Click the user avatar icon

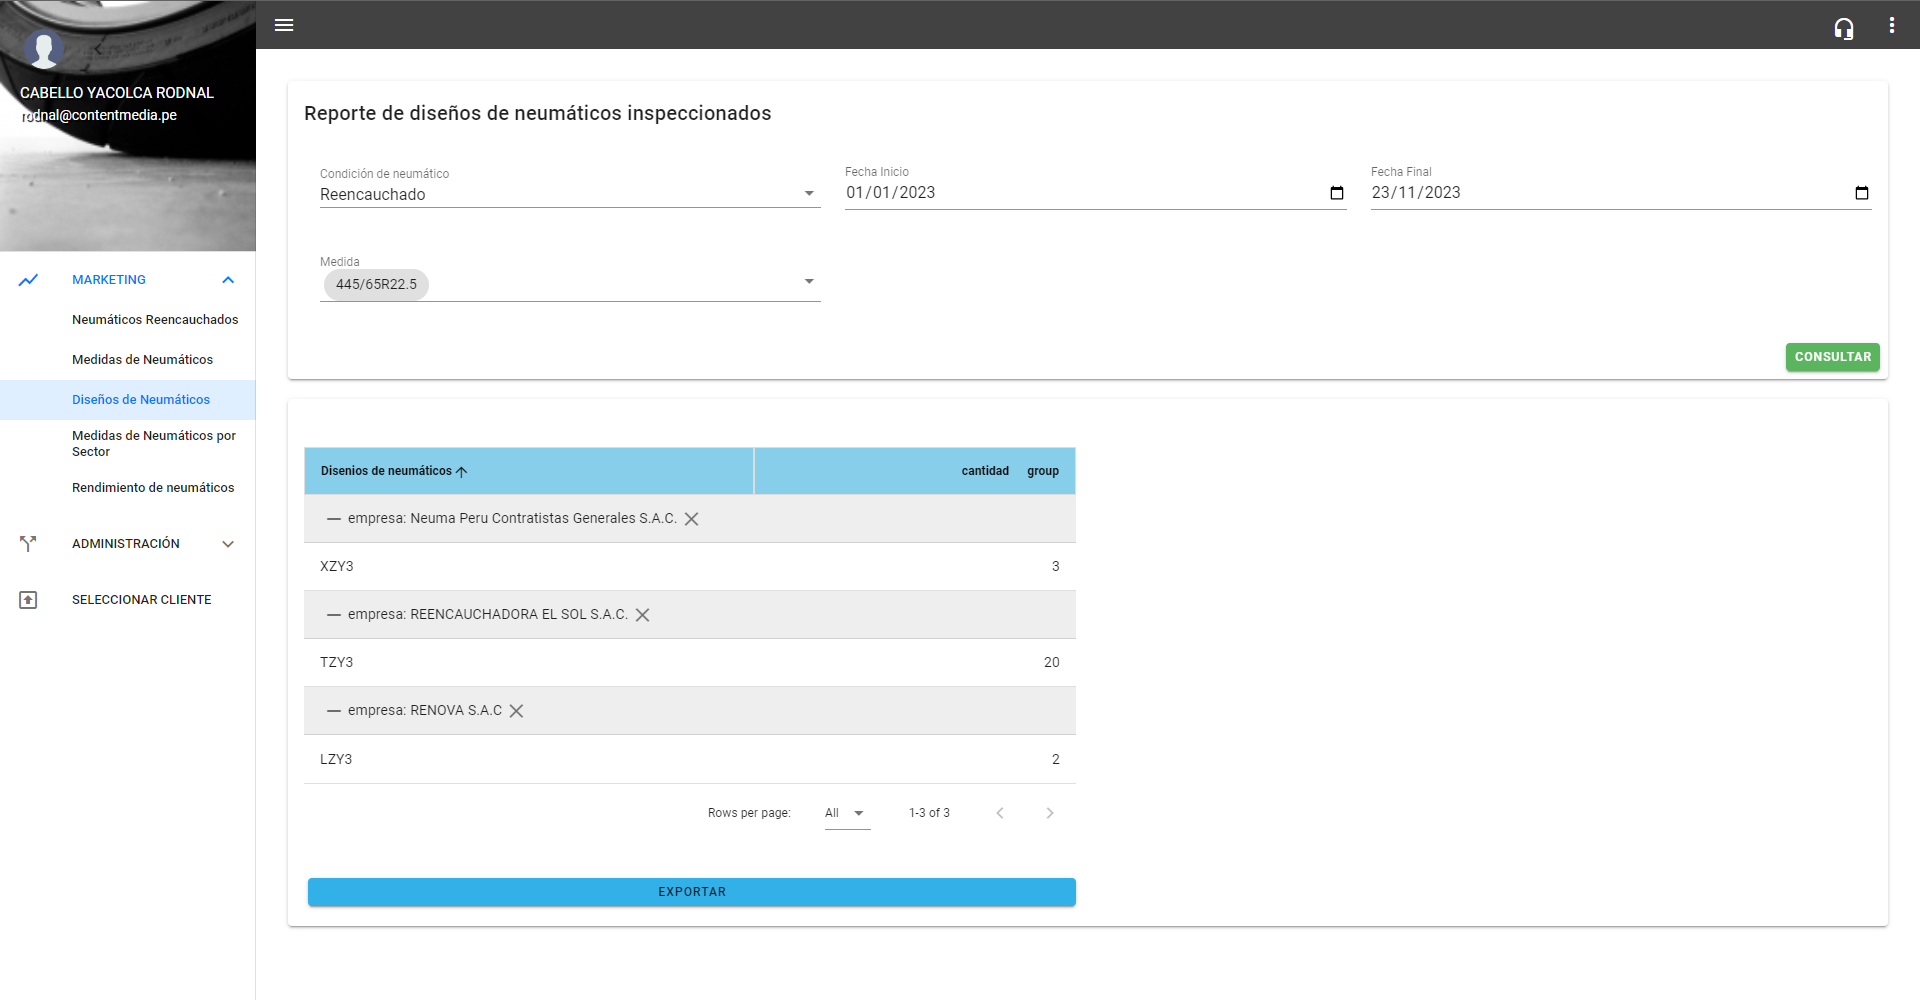(44, 48)
